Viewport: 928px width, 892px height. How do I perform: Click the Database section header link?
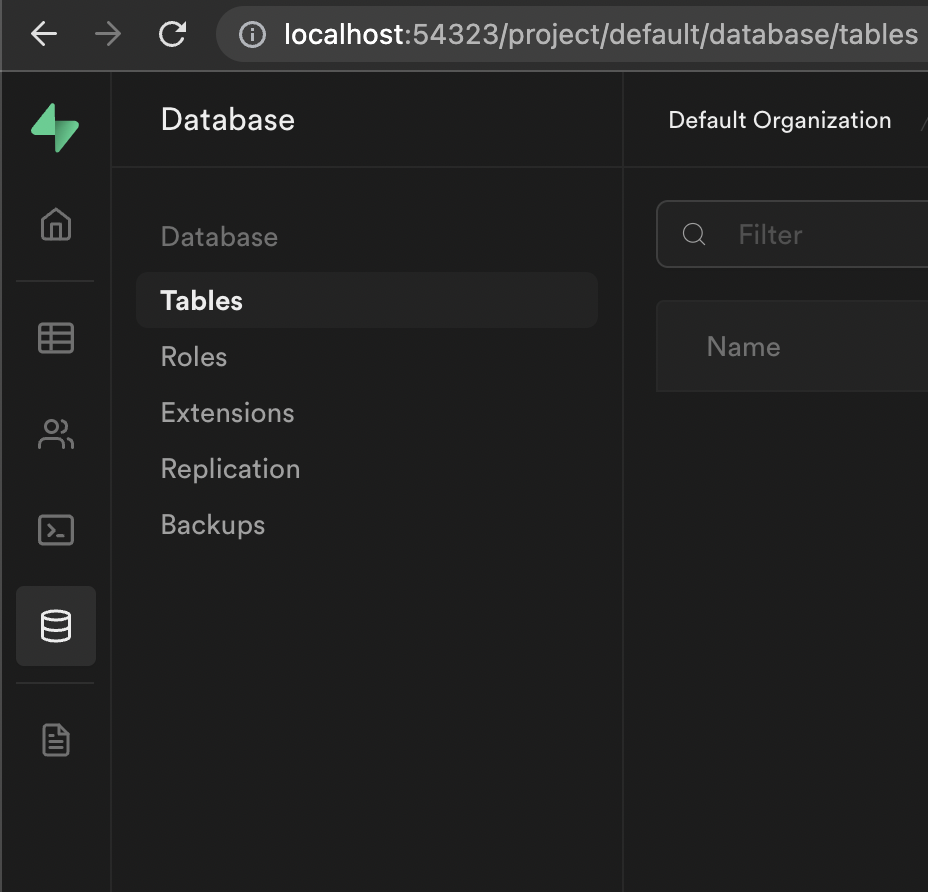click(x=219, y=236)
